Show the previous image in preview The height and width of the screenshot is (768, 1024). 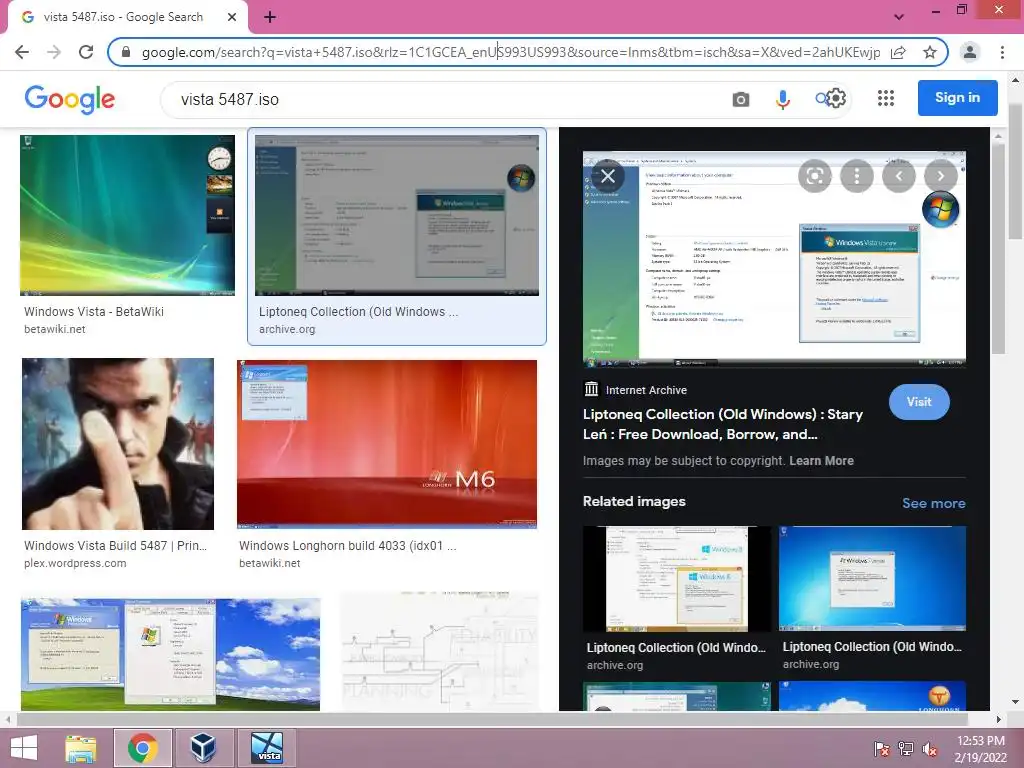[899, 176]
